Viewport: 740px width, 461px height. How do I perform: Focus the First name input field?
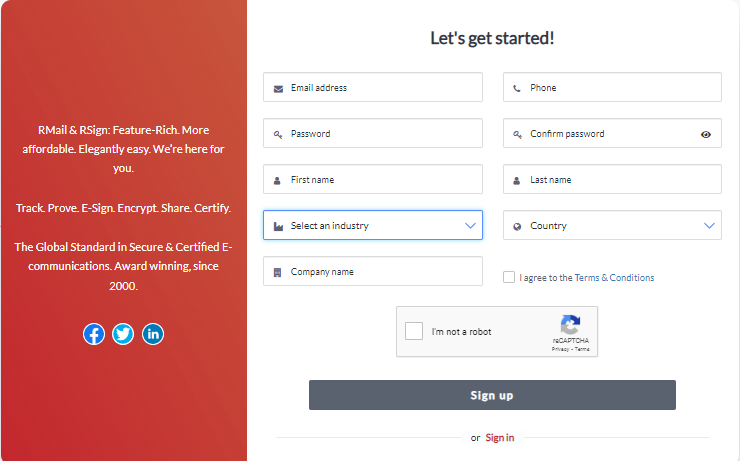(373, 179)
